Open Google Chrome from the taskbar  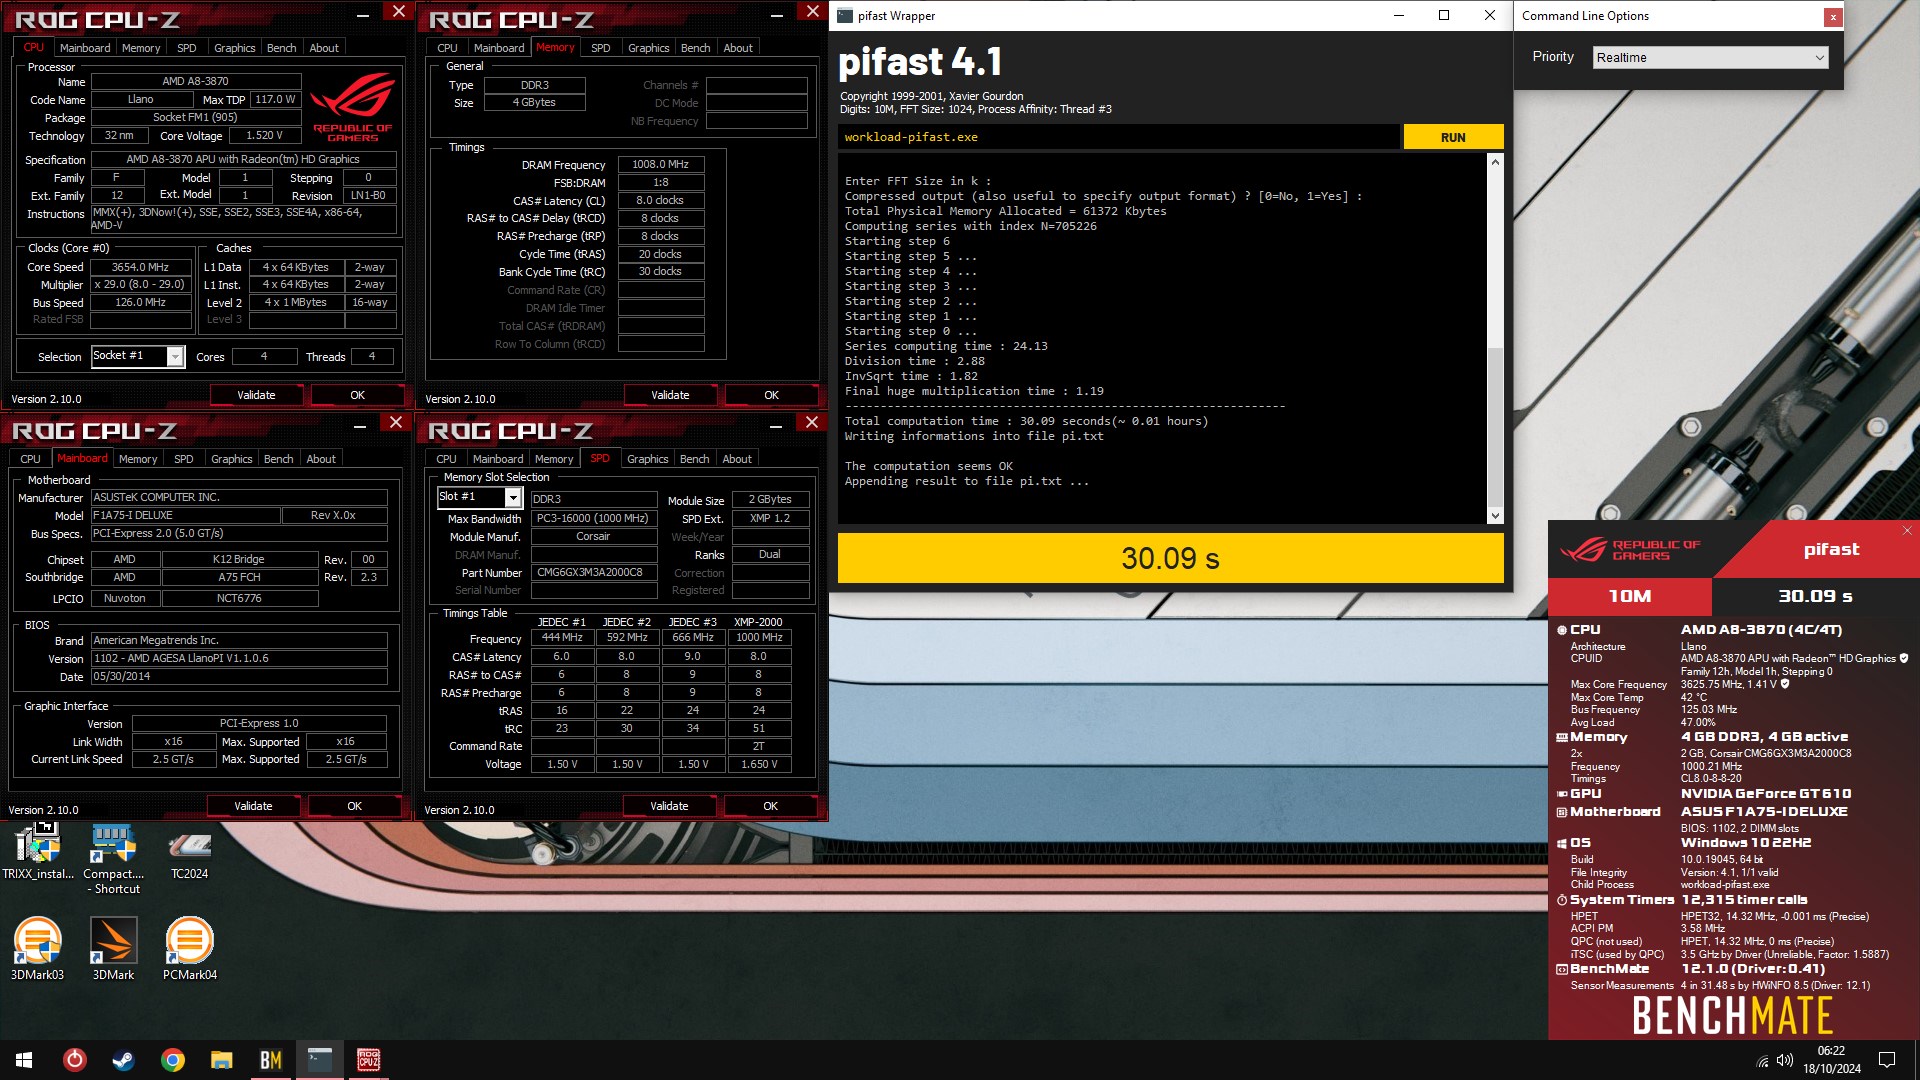(173, 1060)
